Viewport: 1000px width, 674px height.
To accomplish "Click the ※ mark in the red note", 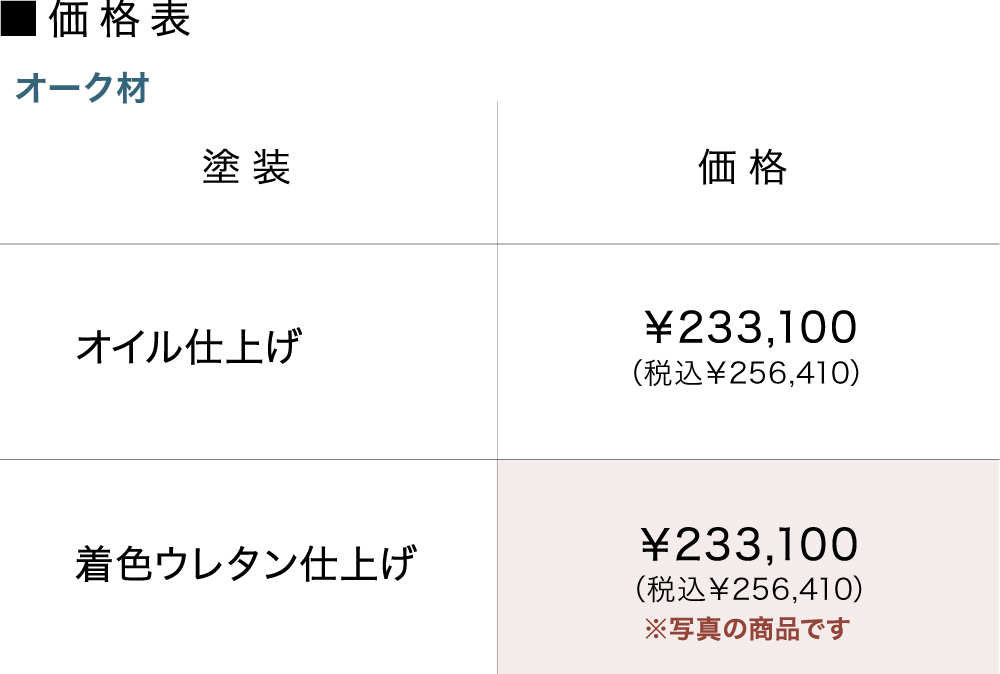I will coord(654,630).
